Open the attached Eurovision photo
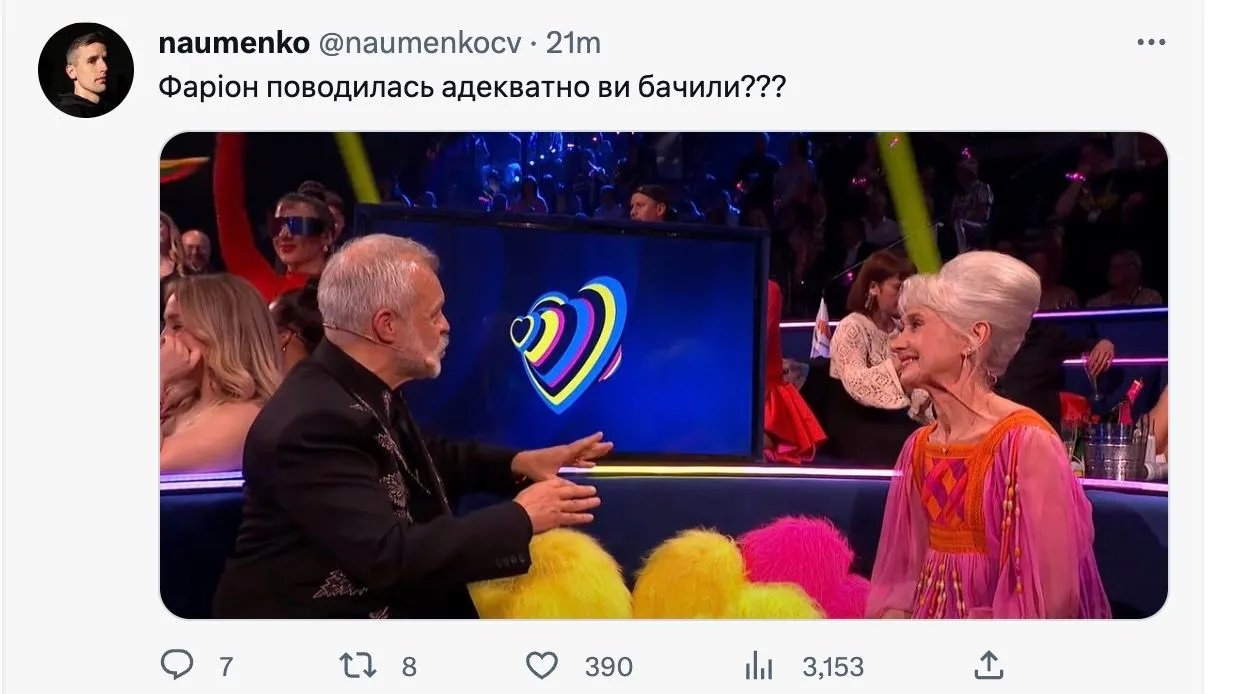 point(664,375)
